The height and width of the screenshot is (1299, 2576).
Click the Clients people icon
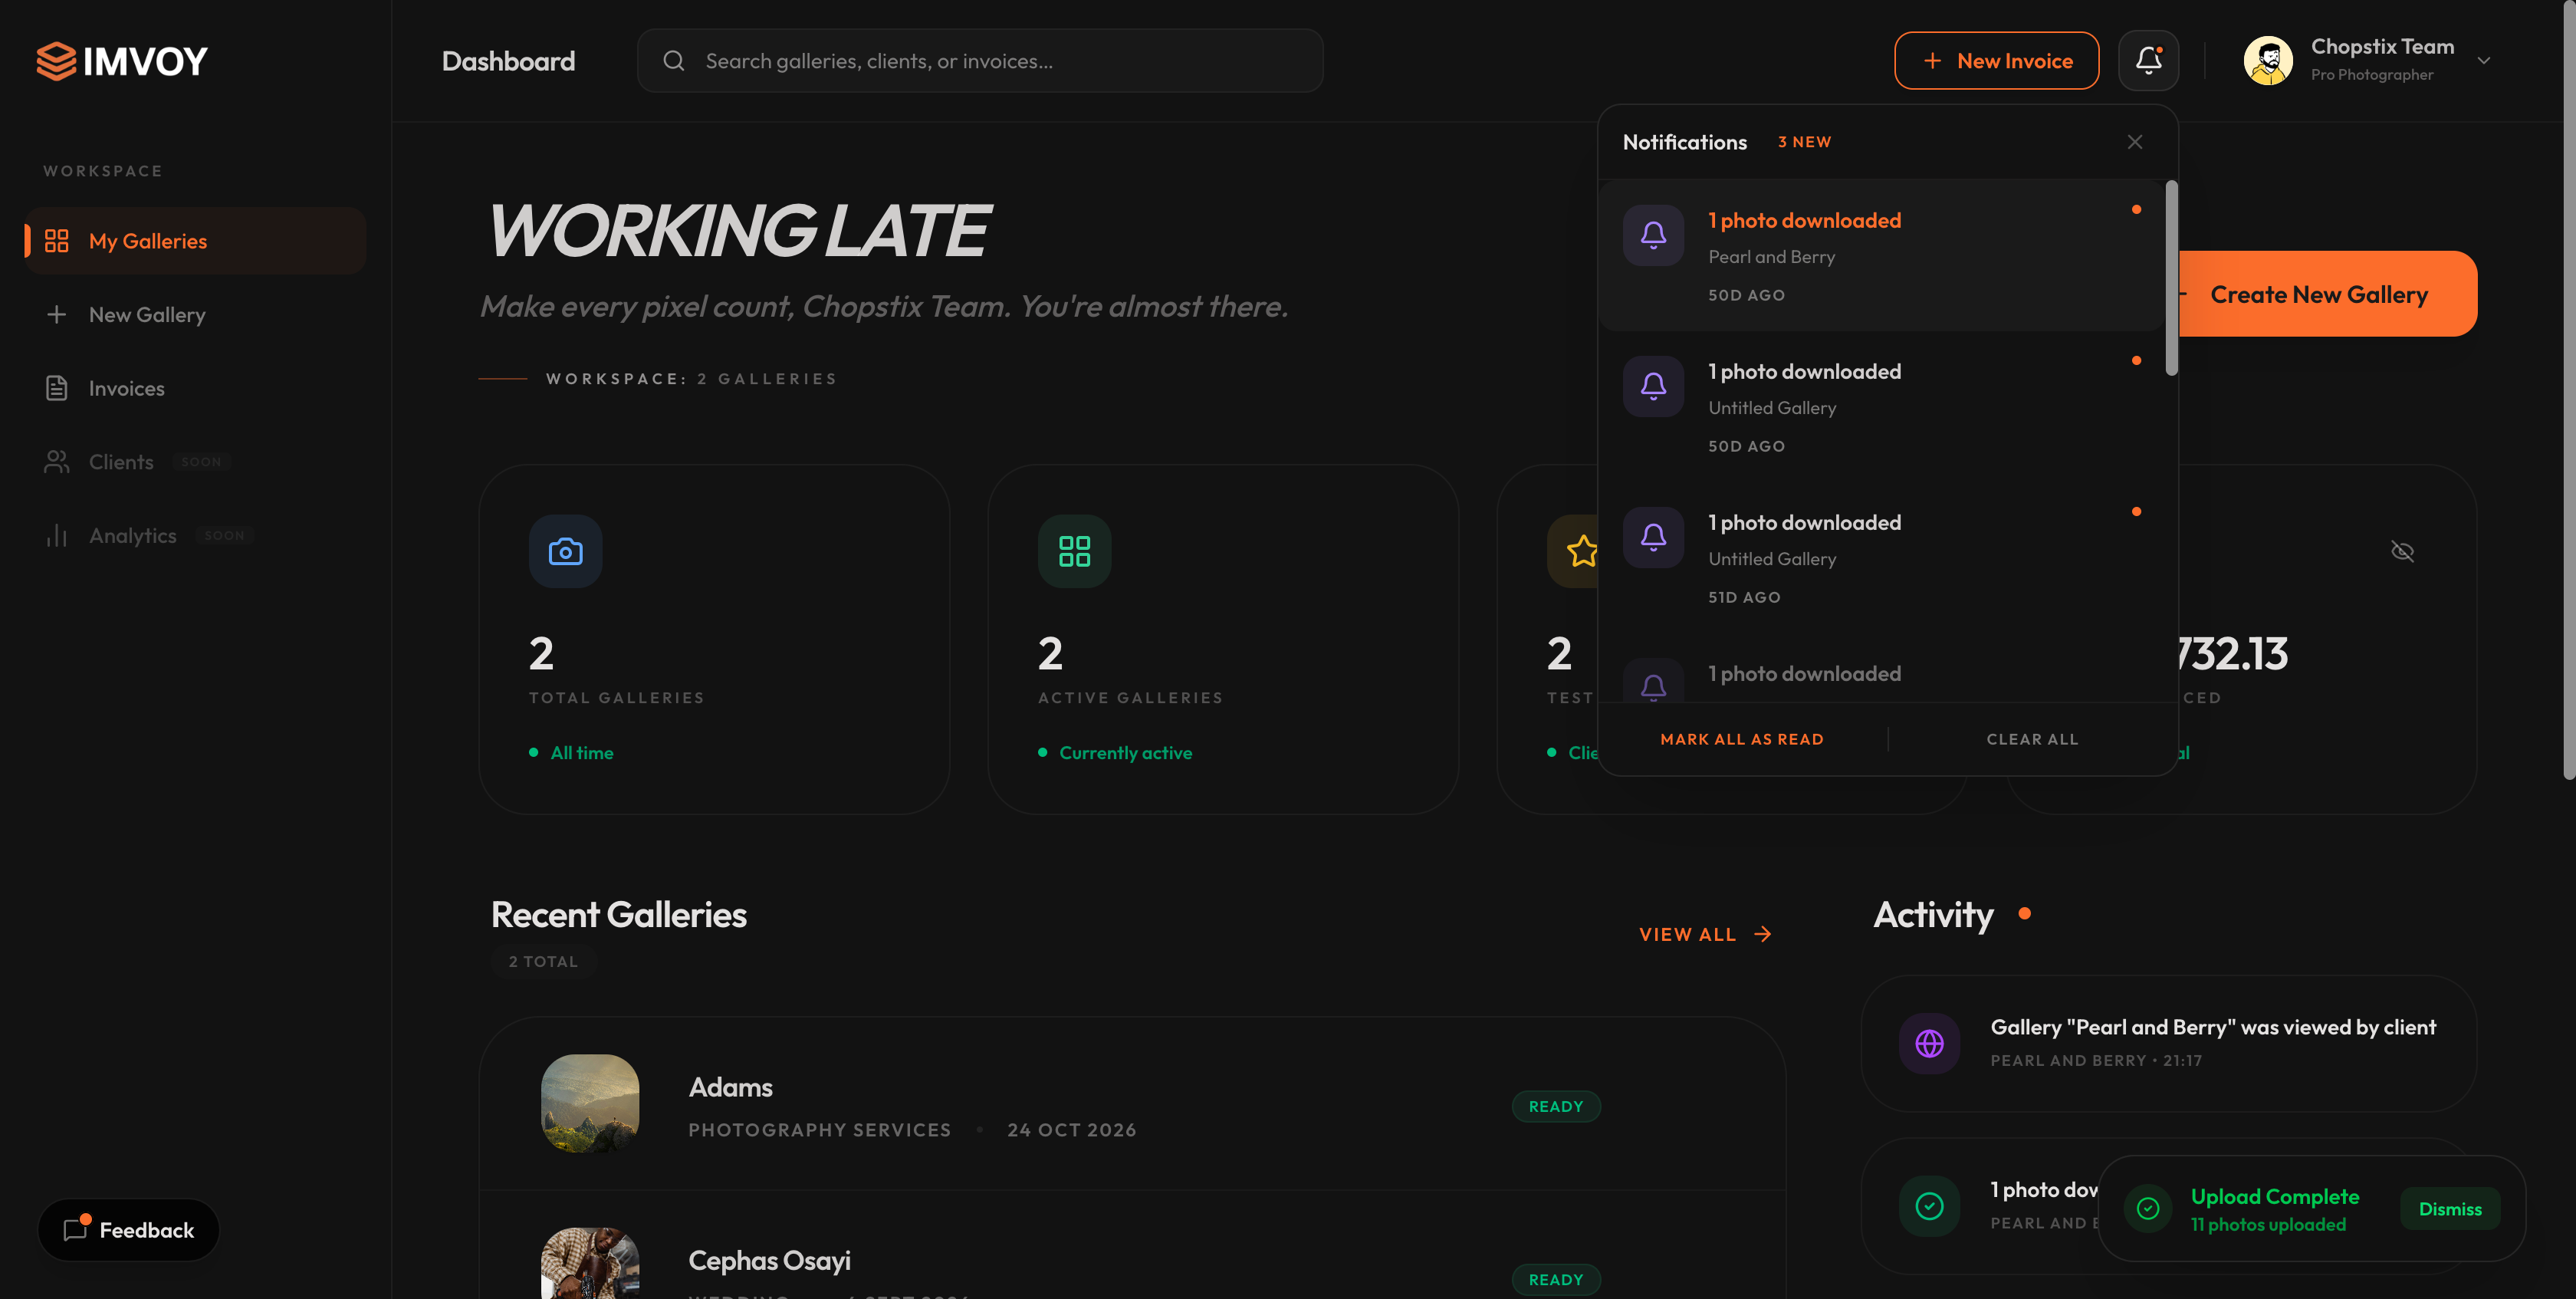[x=57, y=462]
